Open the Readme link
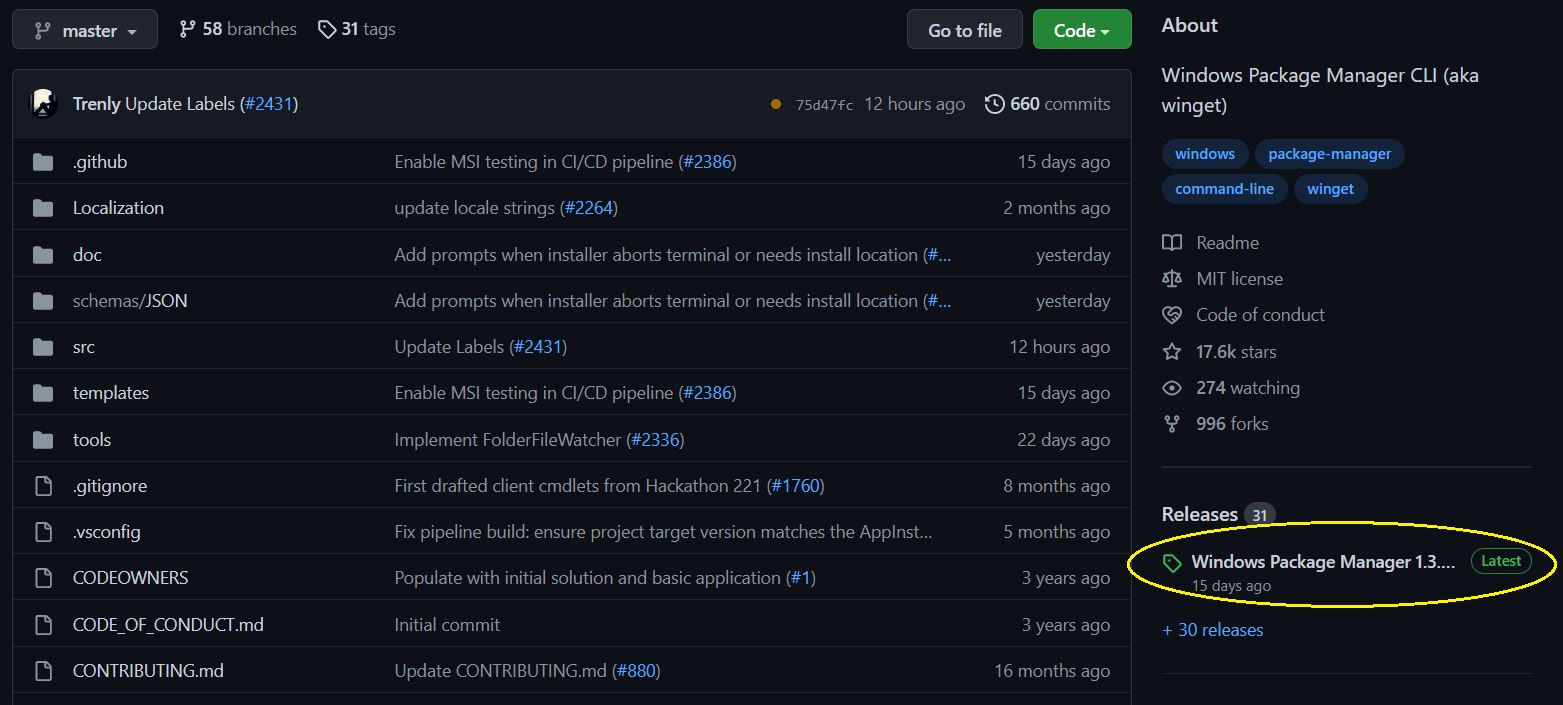1563x705 pixels. (1227, 243)
